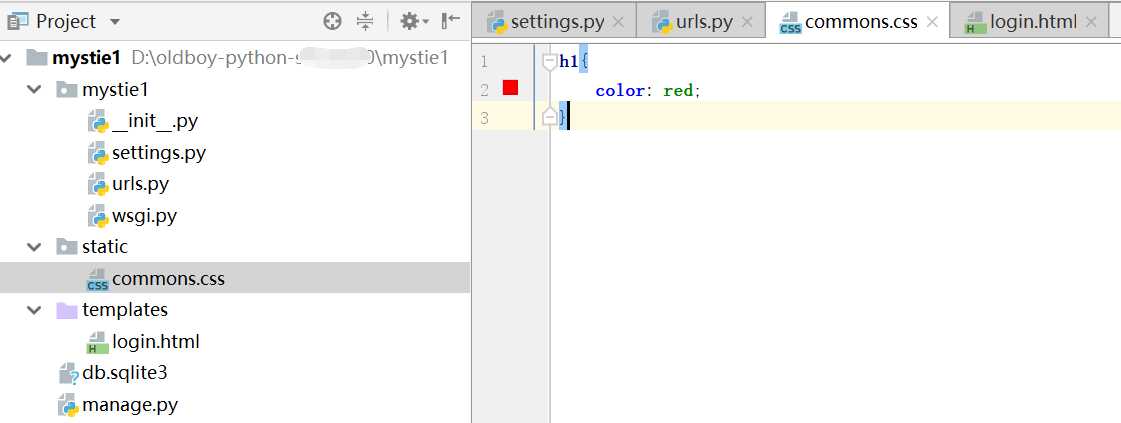The height and width of the screenshot is (423, 1121).
Task: Click the Python icon beside manage.py
Action: coord(69,405)
